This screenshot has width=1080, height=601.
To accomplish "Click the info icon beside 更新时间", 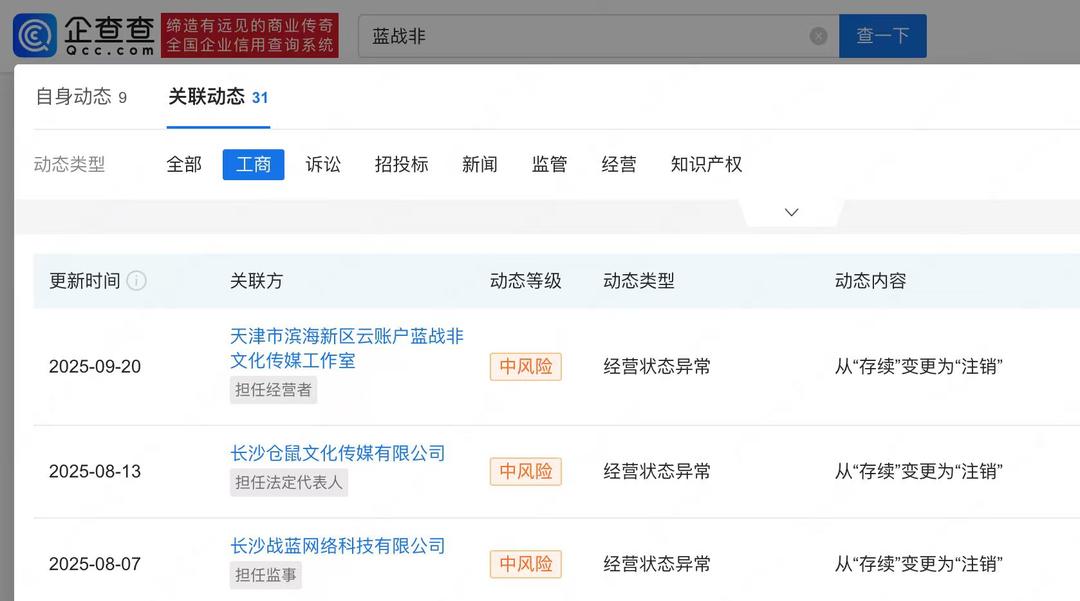I will tap(137, 281).
